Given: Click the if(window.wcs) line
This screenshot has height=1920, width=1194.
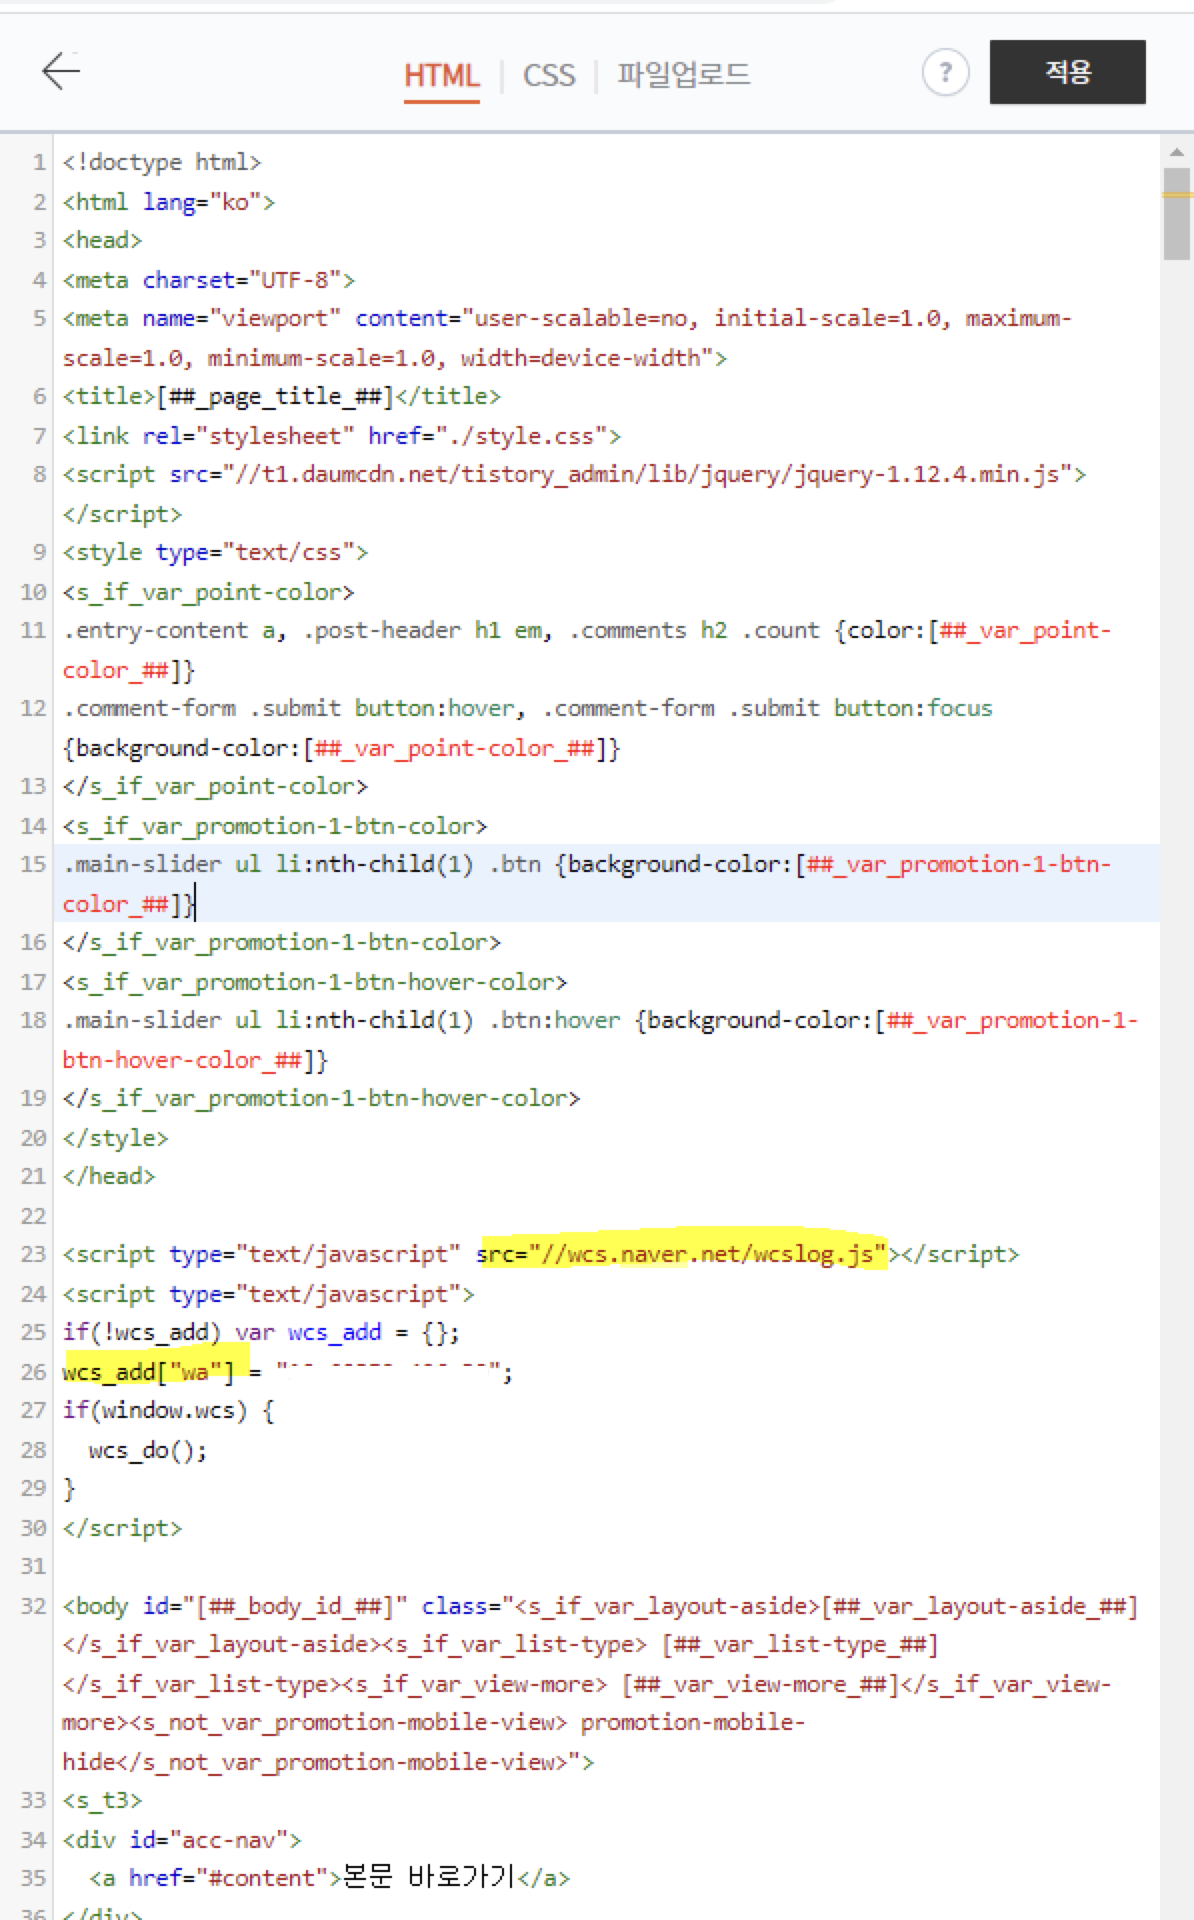Looking at the screenshot, I should (x=168, y=1410).
